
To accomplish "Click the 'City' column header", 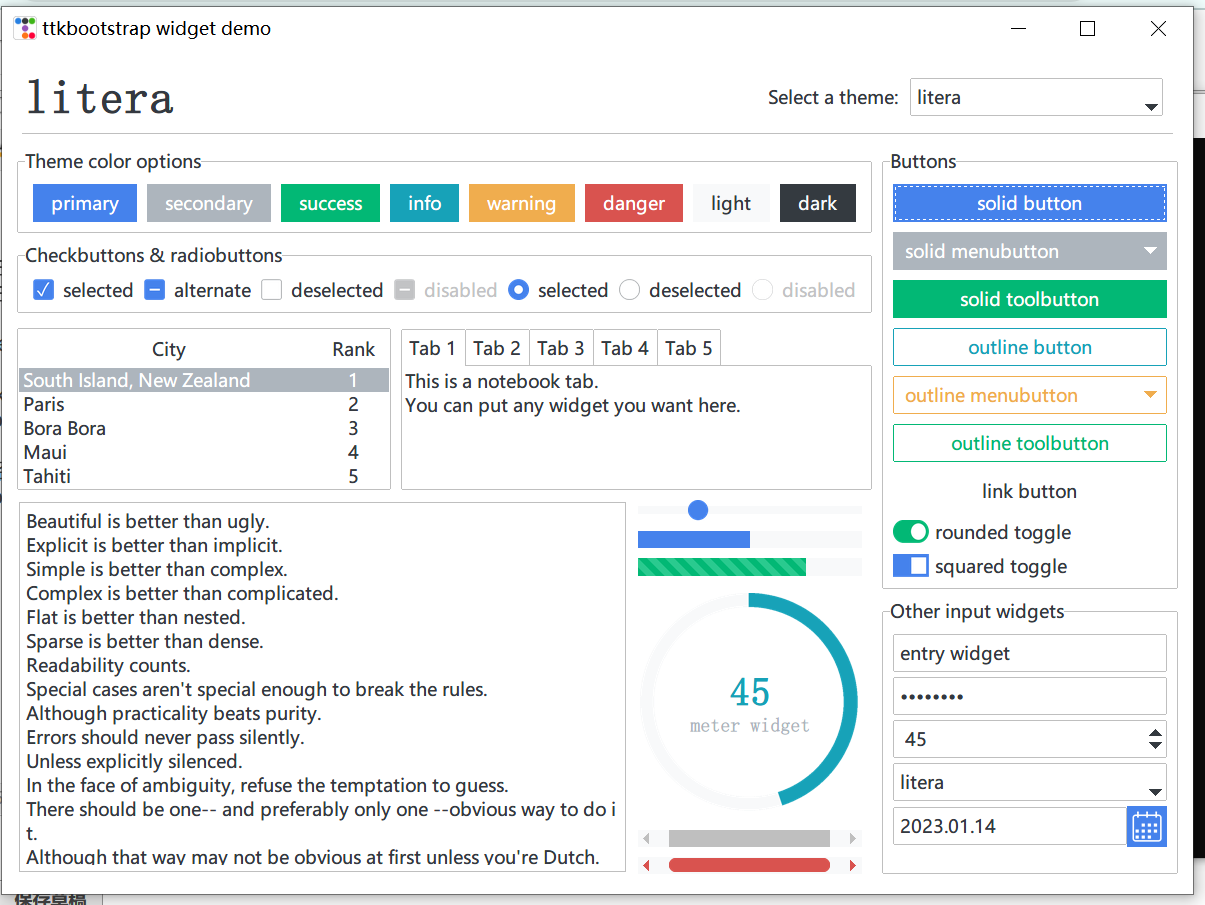I will coord(168,349).
